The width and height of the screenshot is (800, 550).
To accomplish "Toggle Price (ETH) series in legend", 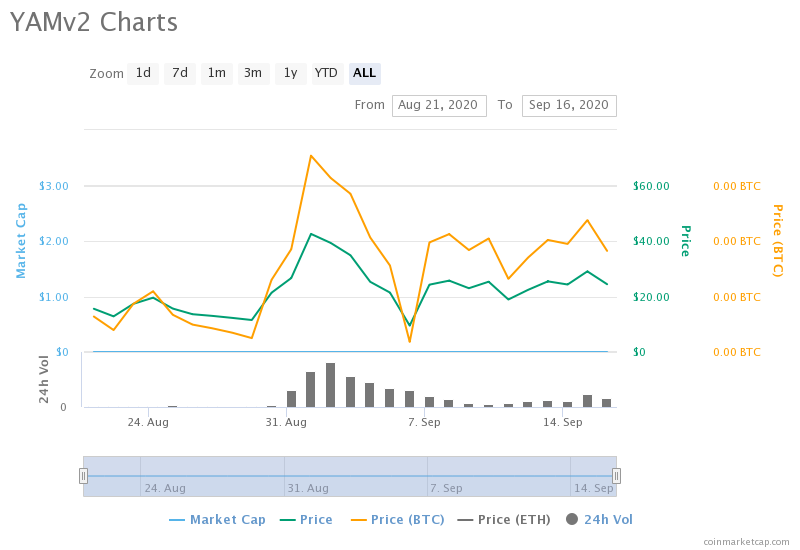I will point(504,520).
